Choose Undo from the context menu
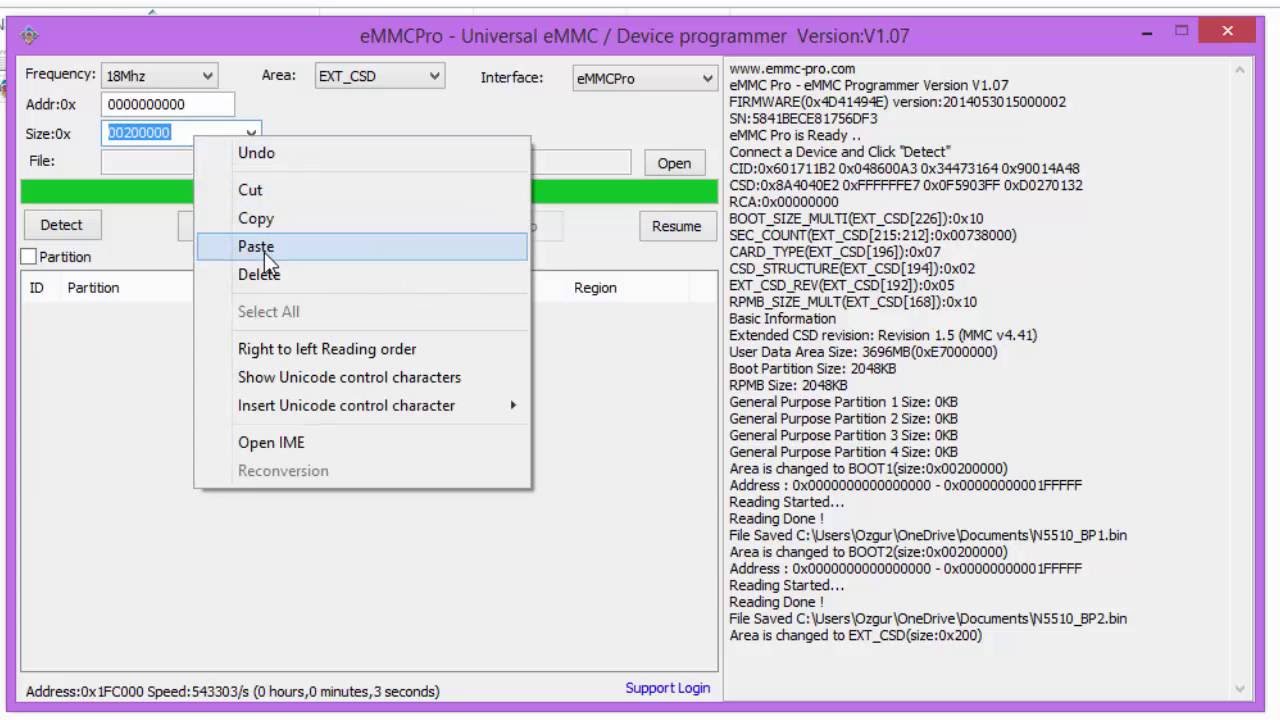Image resolution: width=1280 pixels, height=720 pixels. point(362,153)
